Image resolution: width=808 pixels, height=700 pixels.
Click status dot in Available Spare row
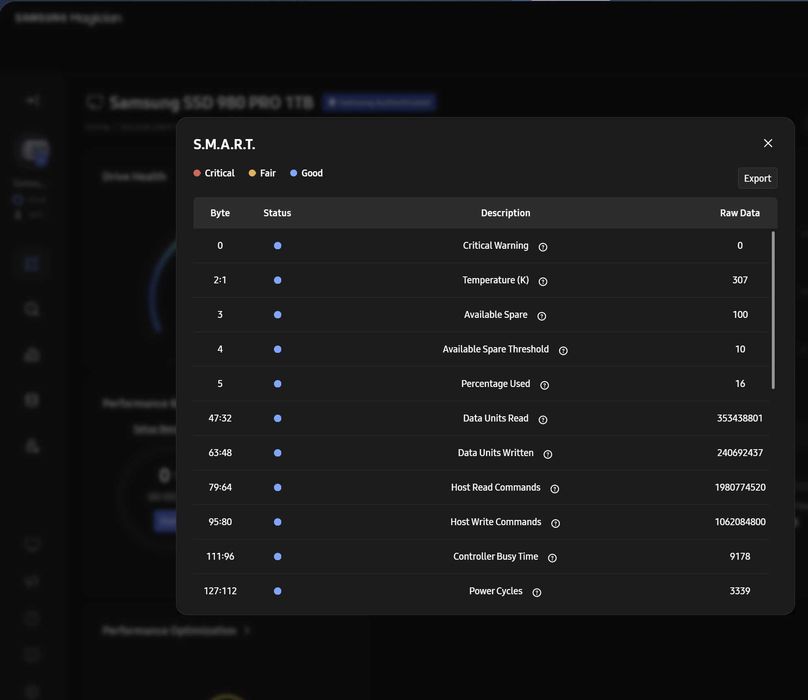point(277,315)
